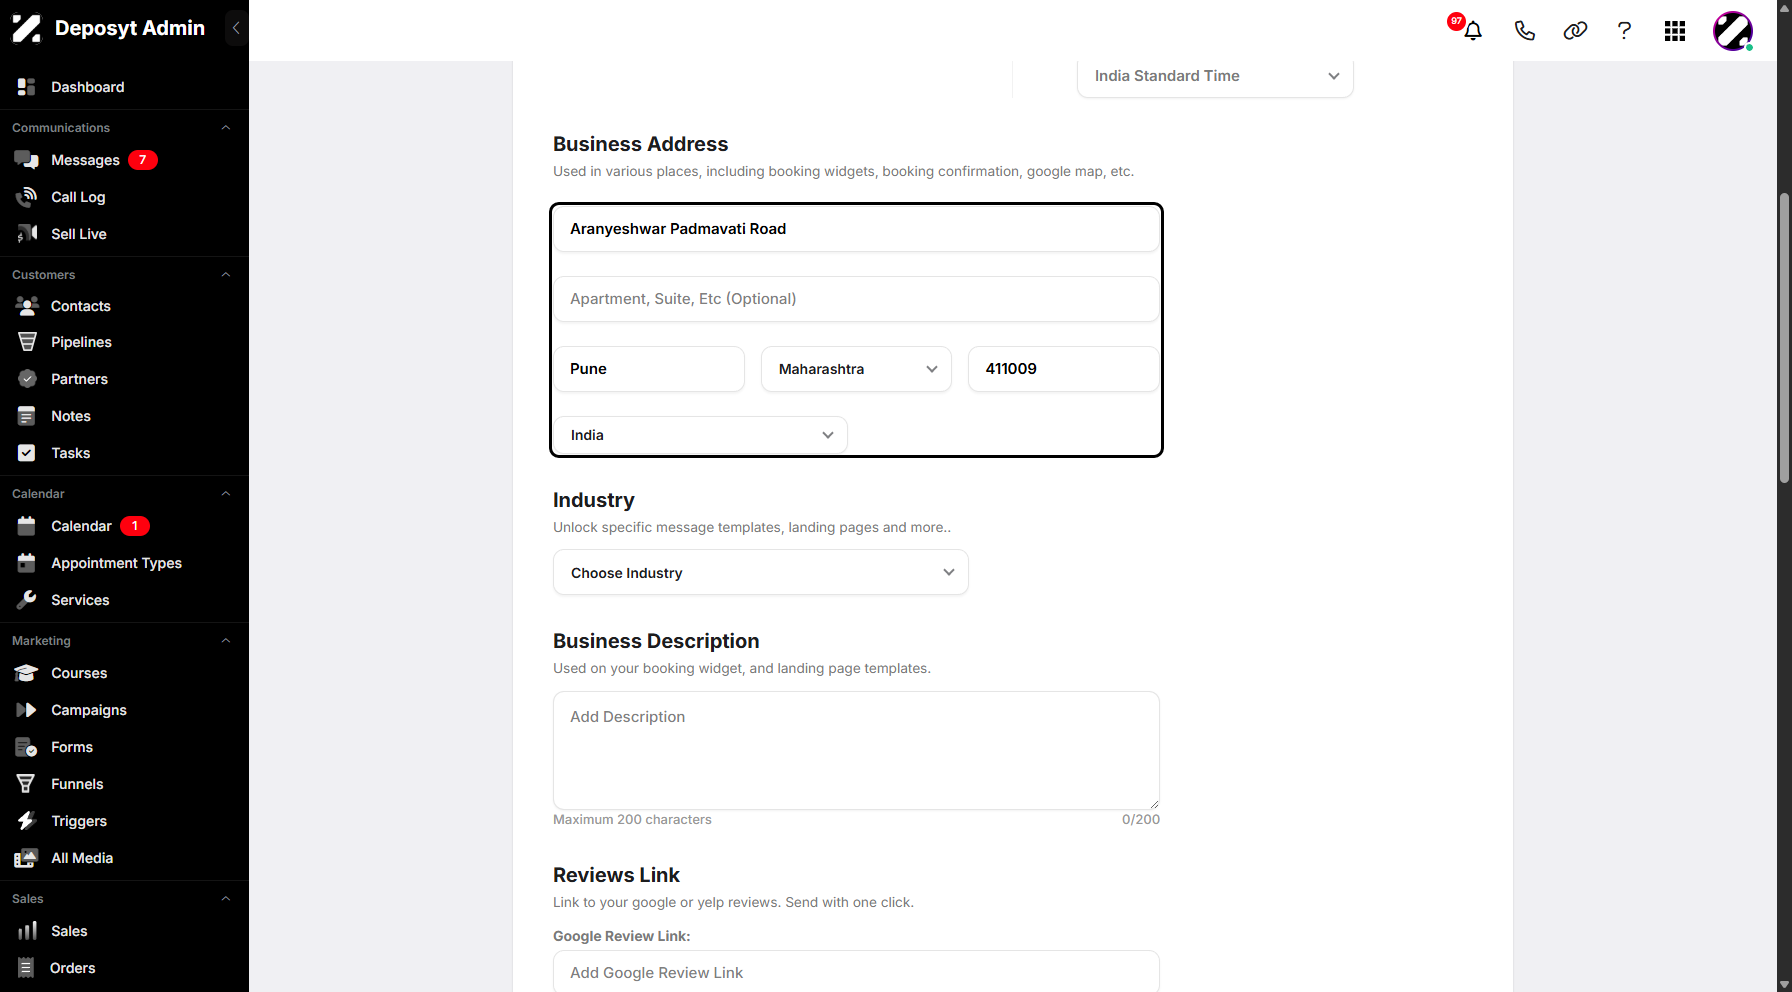The width and height of the screenshot is (1792, 992).
Task: Click the postal code field 411009
Action: coord(1064,369)
